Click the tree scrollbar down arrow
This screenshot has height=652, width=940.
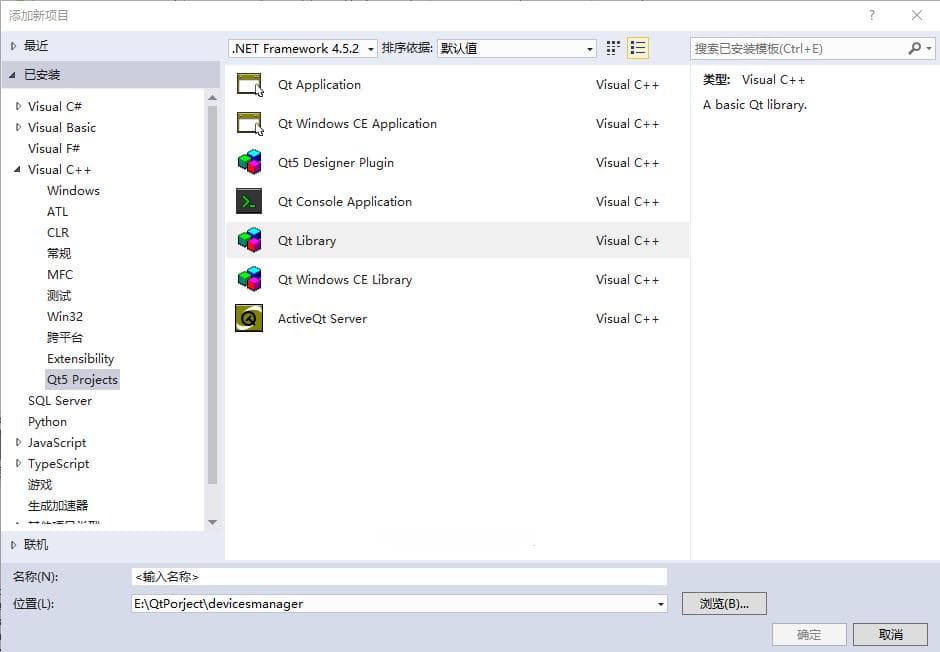click(212, 523)
